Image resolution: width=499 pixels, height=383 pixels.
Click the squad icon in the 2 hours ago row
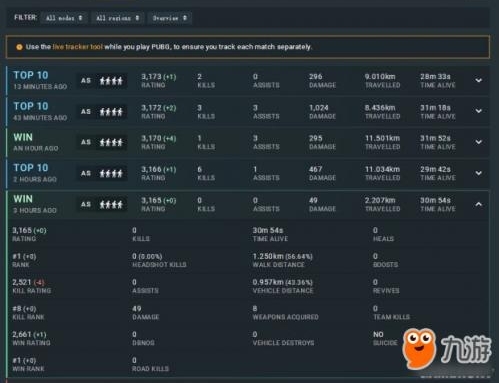[x=111, y=174]
